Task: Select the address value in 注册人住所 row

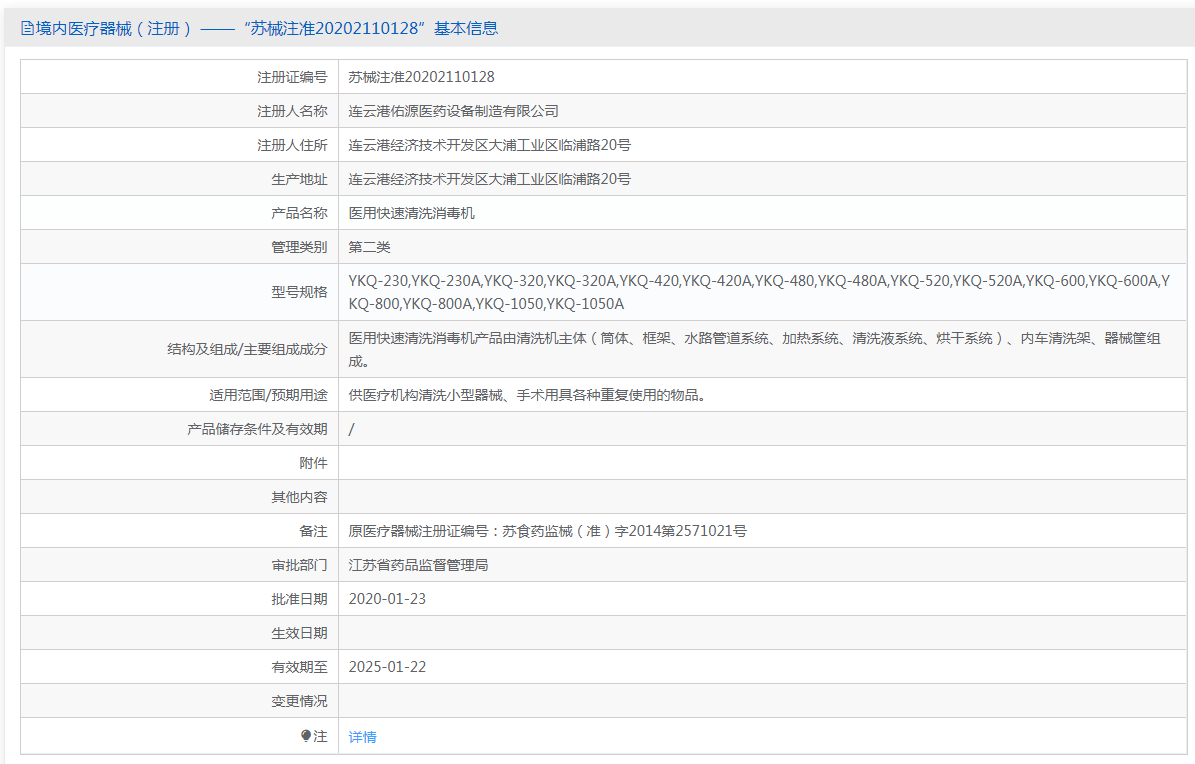Action: click(x=489, y=145)
